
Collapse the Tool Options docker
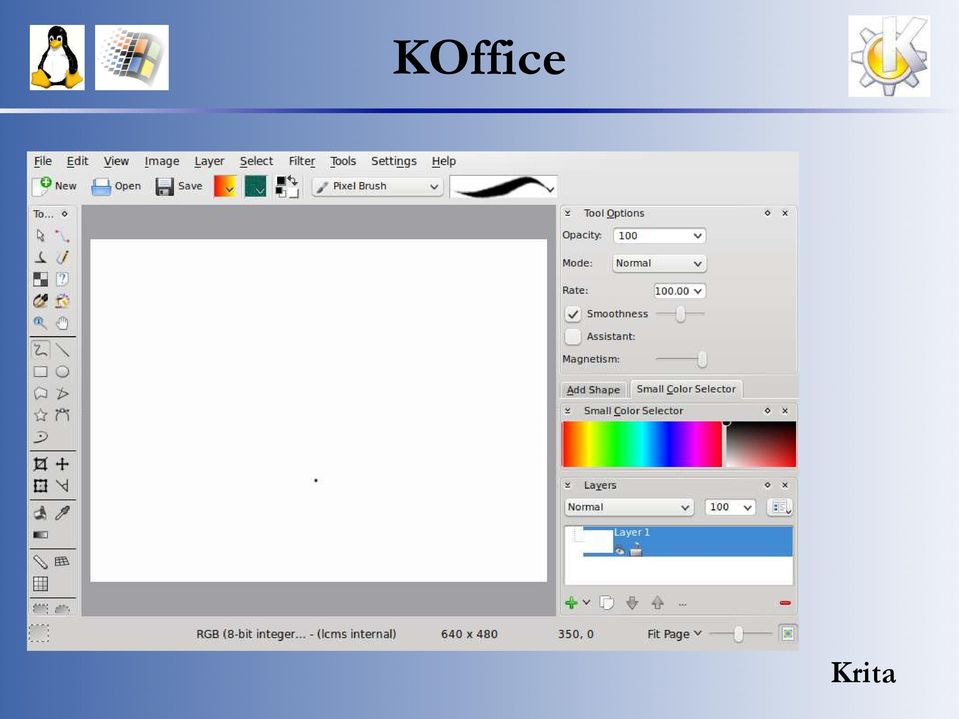point(568,213)
